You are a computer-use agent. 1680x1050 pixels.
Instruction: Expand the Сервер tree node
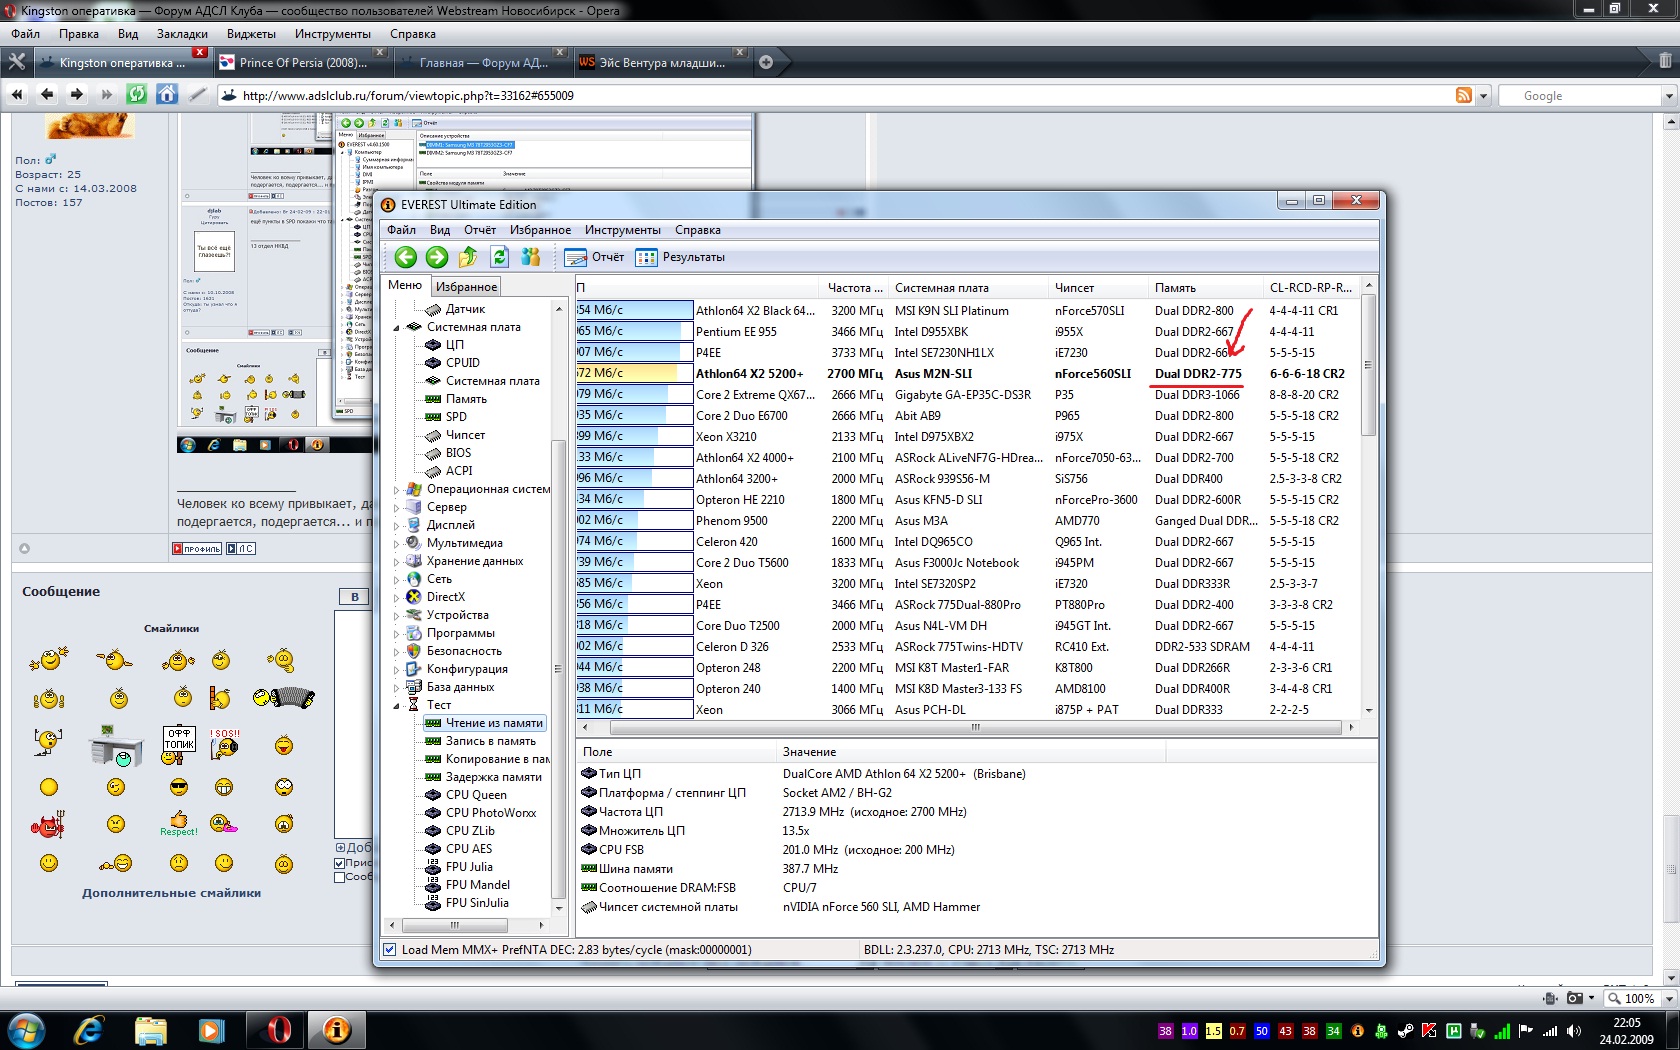pyautogui.click(x=396, y=508)
